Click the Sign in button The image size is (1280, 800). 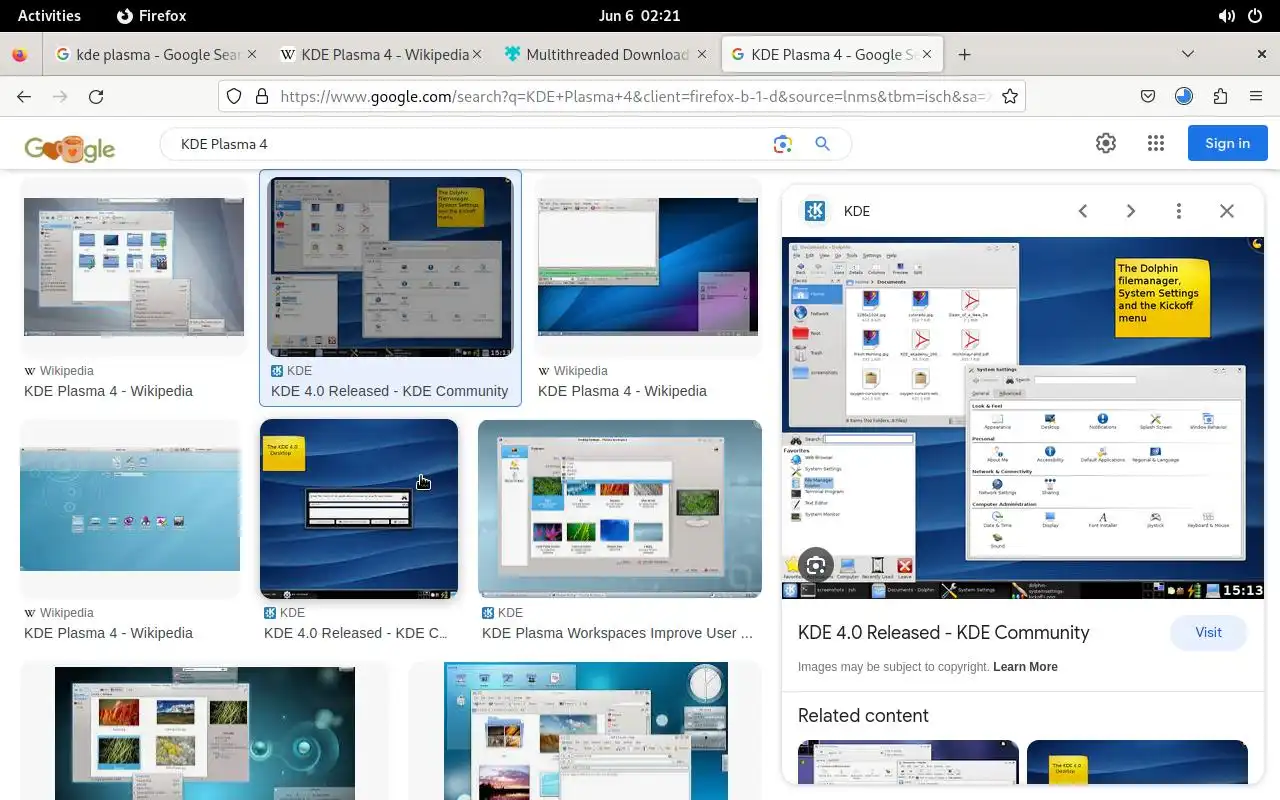click(x=1227, y=143)
